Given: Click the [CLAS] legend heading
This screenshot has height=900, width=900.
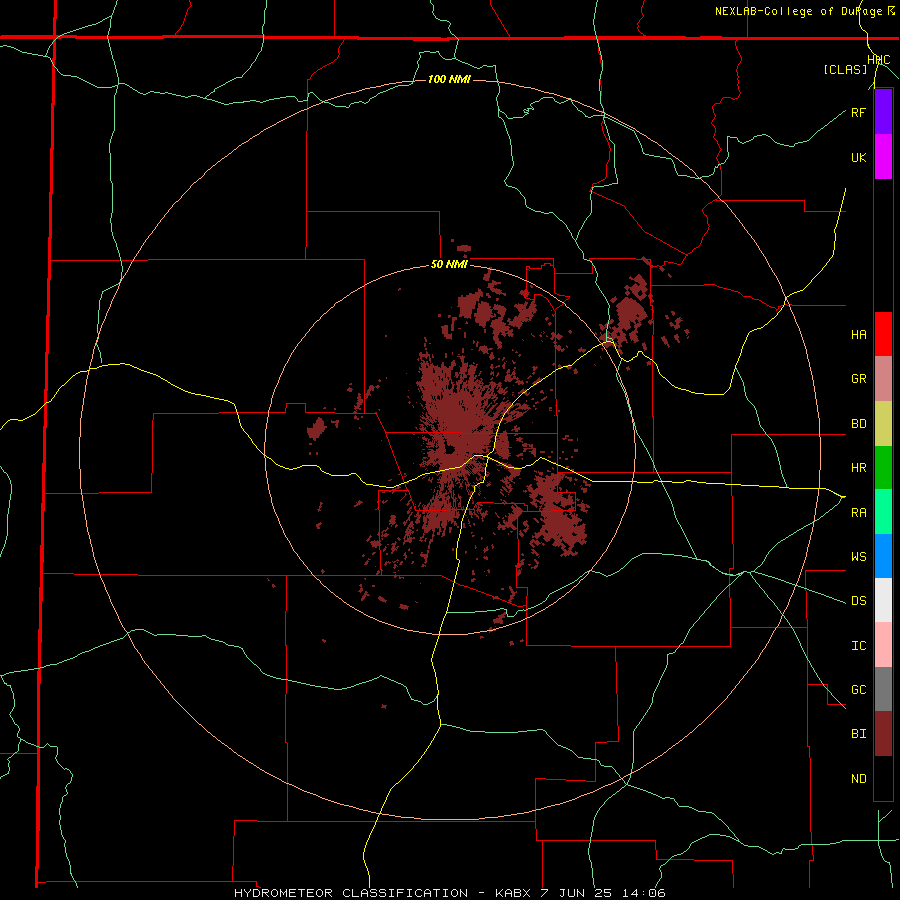Looking at the screenshot, I should click(x=845, y=69).
